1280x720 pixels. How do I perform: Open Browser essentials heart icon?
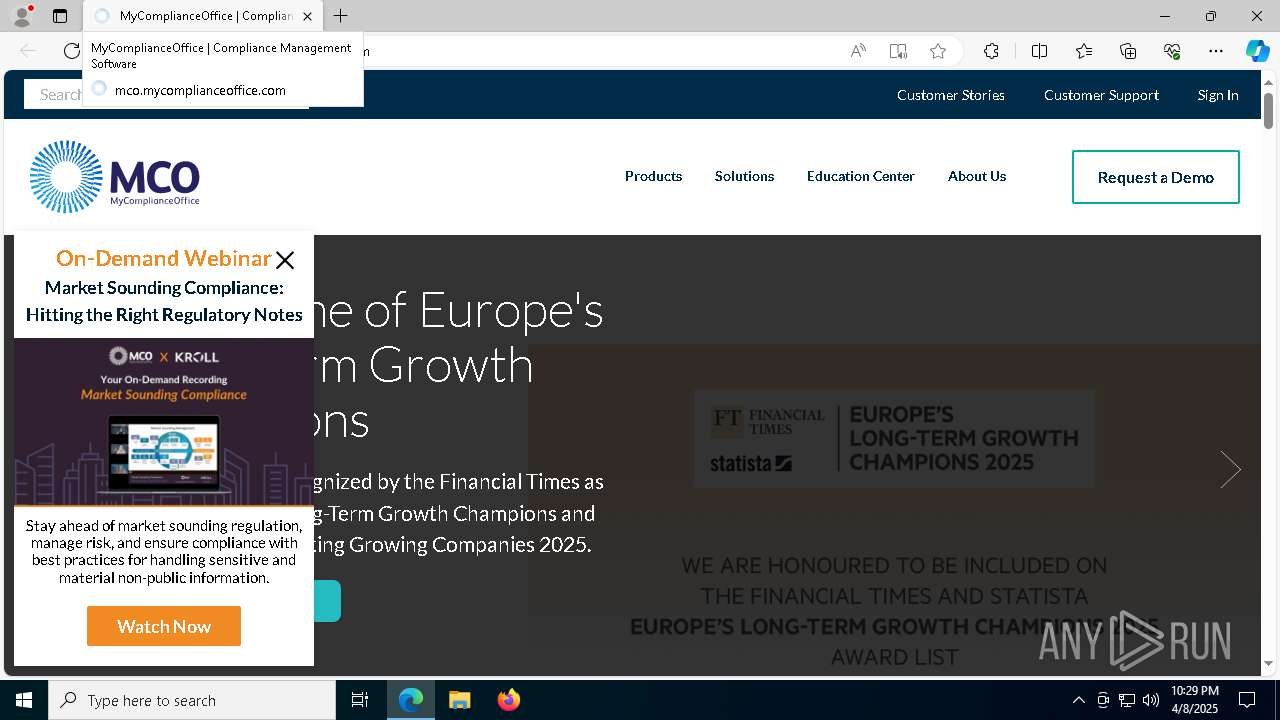1172,51
